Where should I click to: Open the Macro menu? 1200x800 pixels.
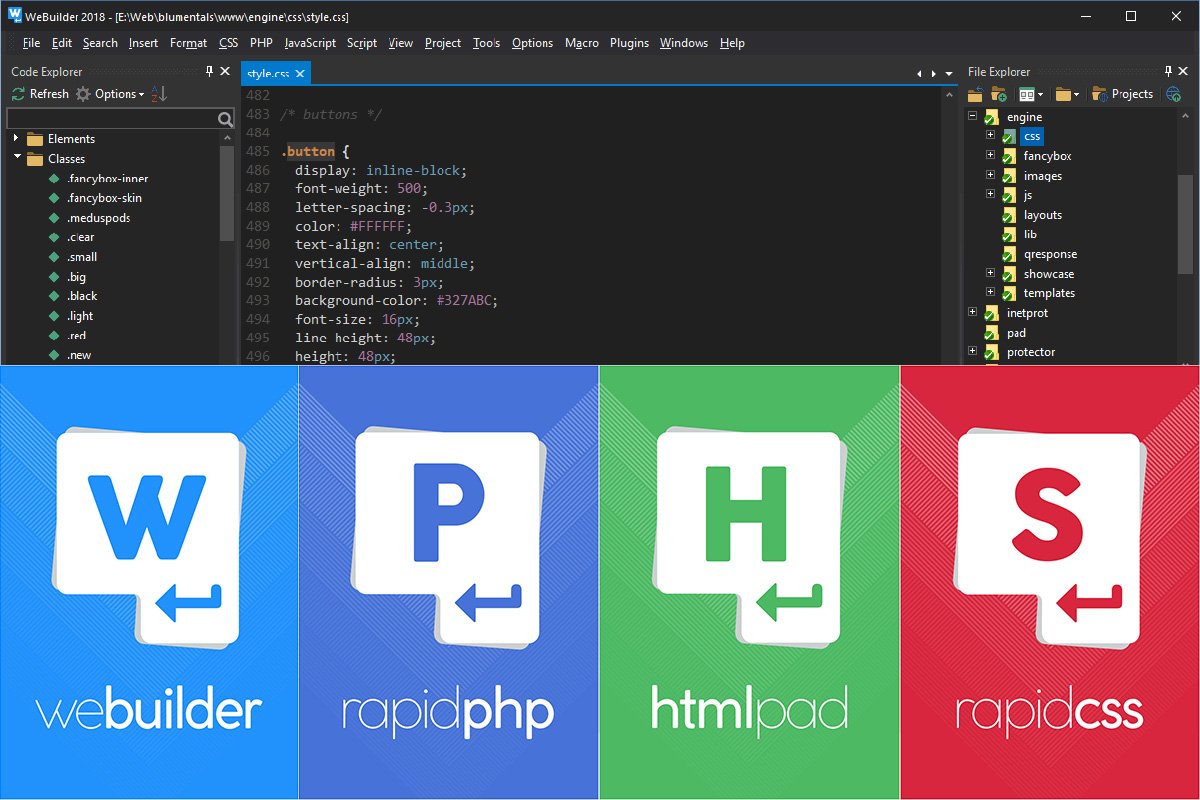(582, 43)
